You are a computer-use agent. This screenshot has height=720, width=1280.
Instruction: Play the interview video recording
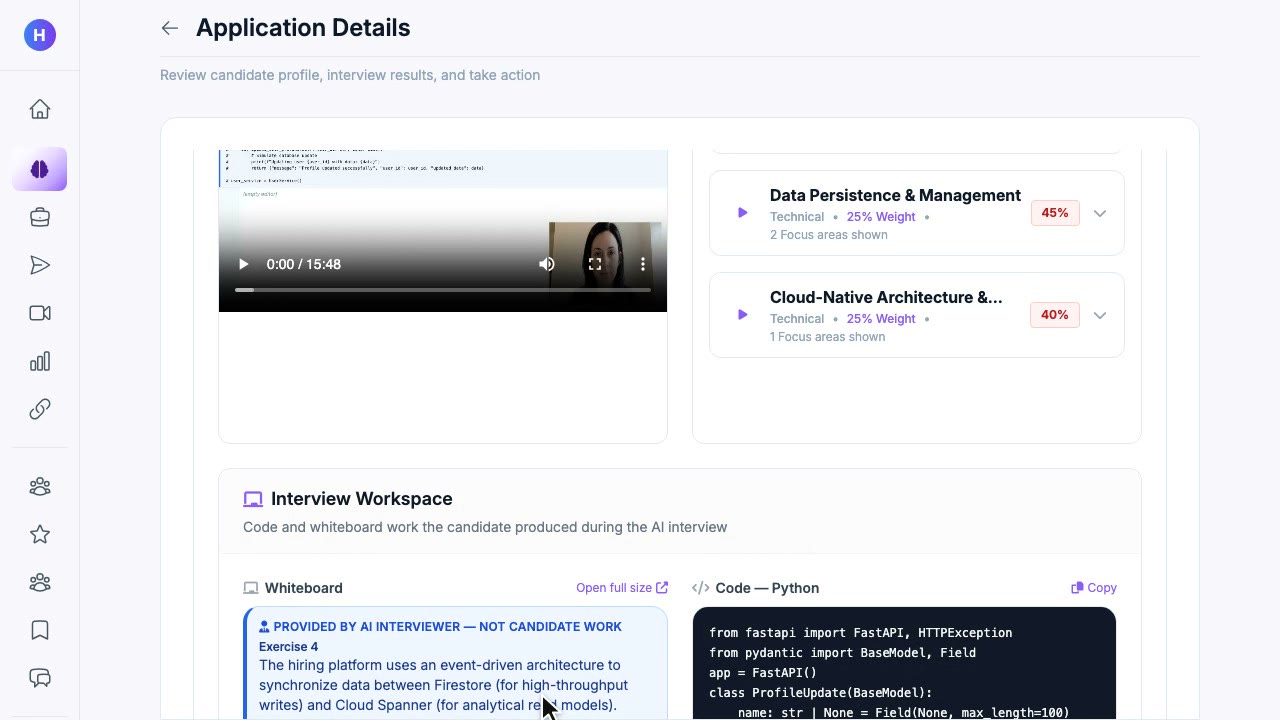(243, 264)
